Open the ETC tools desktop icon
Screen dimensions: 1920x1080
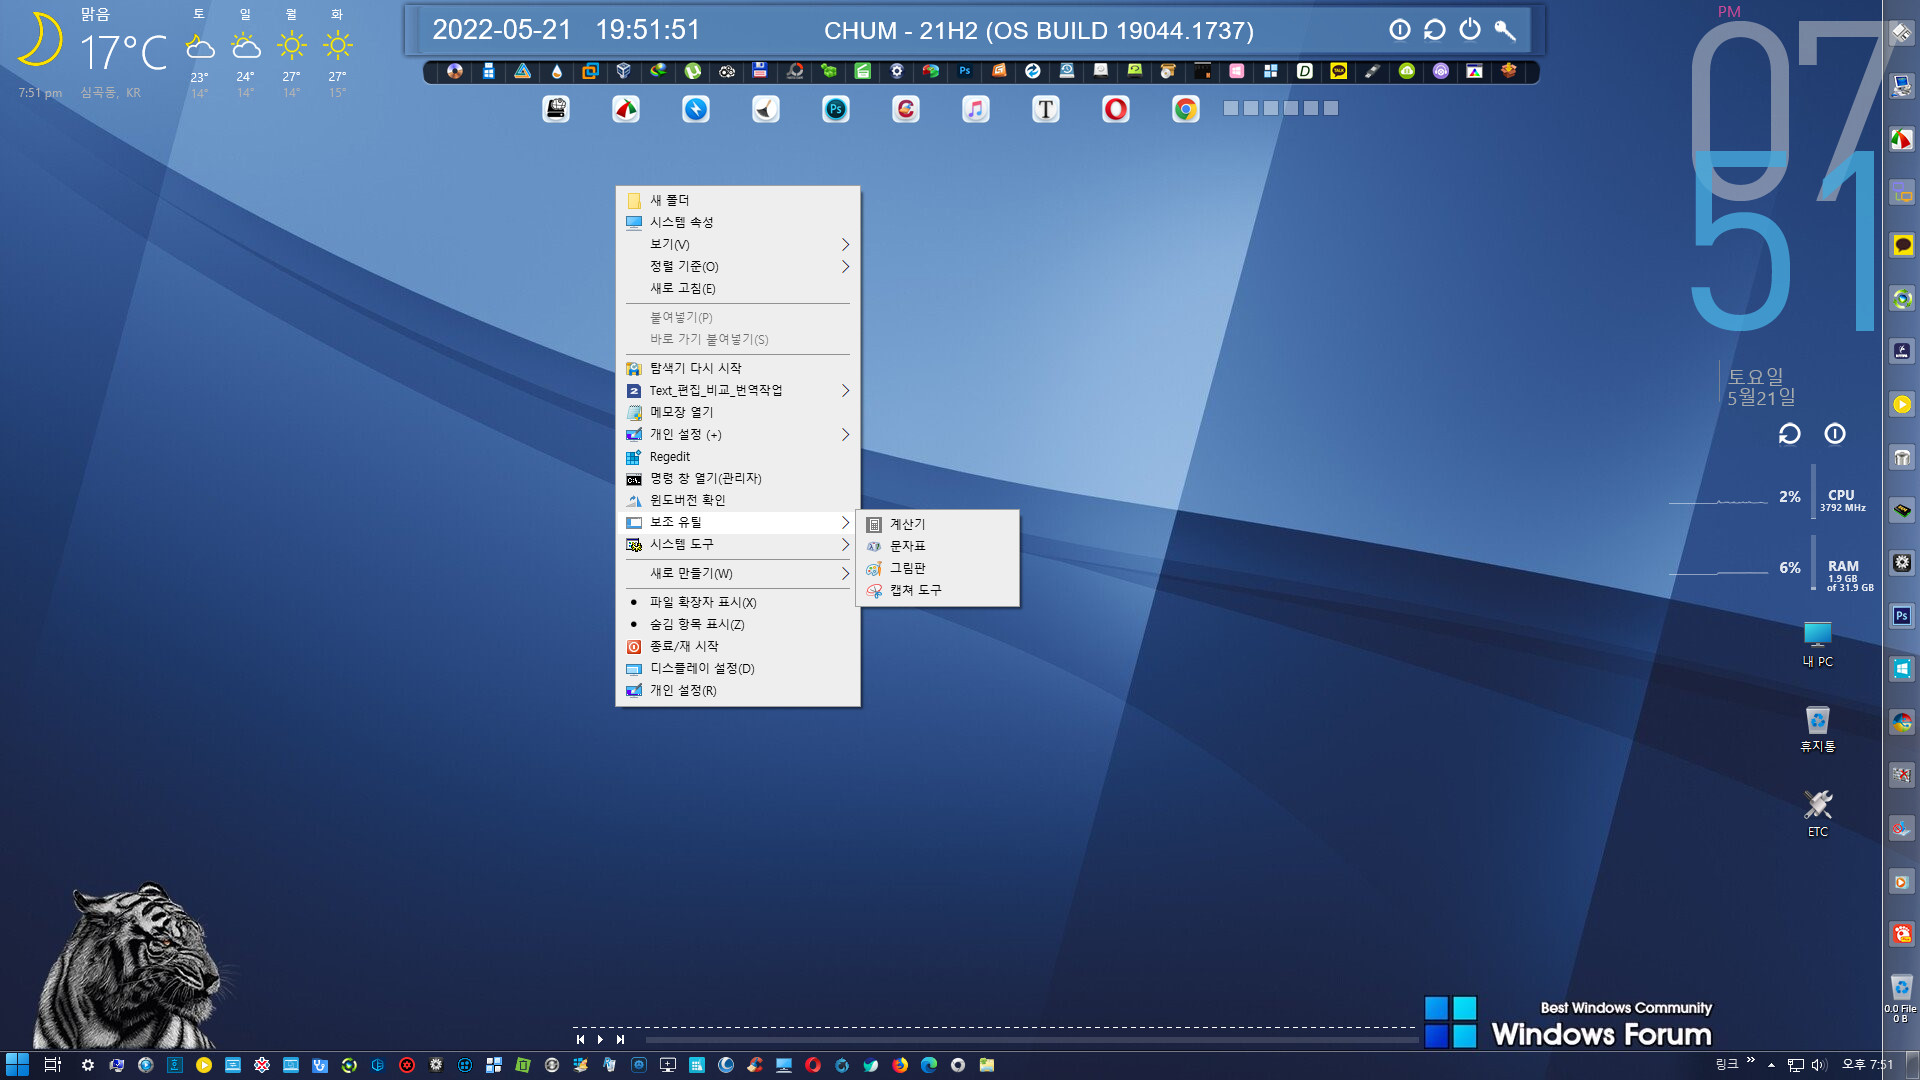click(1817, 814)
